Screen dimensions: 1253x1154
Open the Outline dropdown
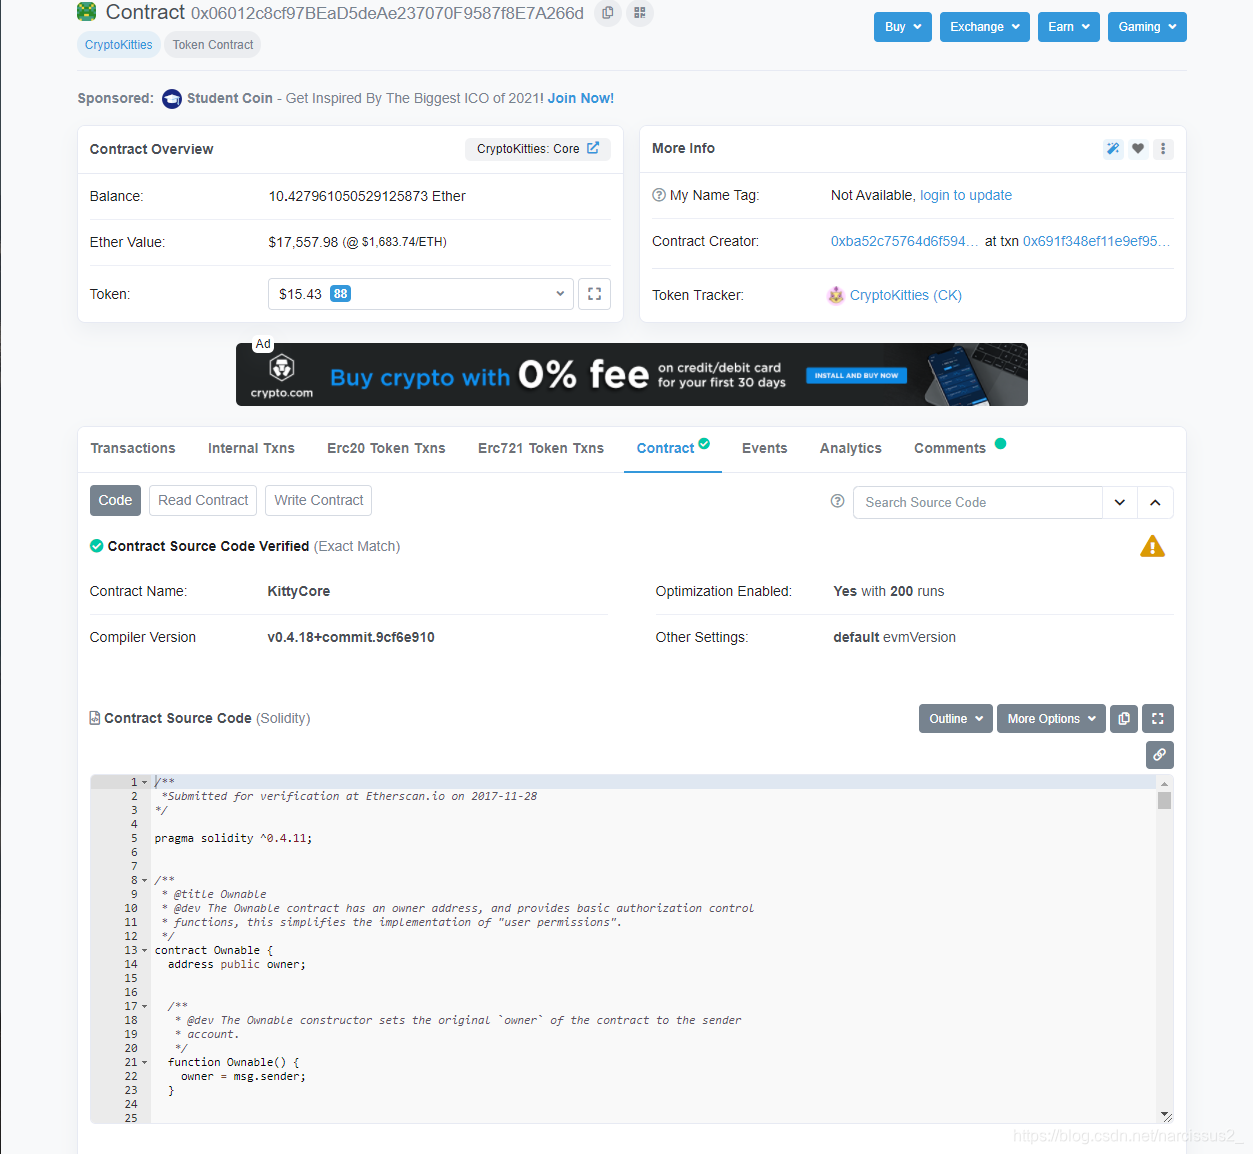956,719
